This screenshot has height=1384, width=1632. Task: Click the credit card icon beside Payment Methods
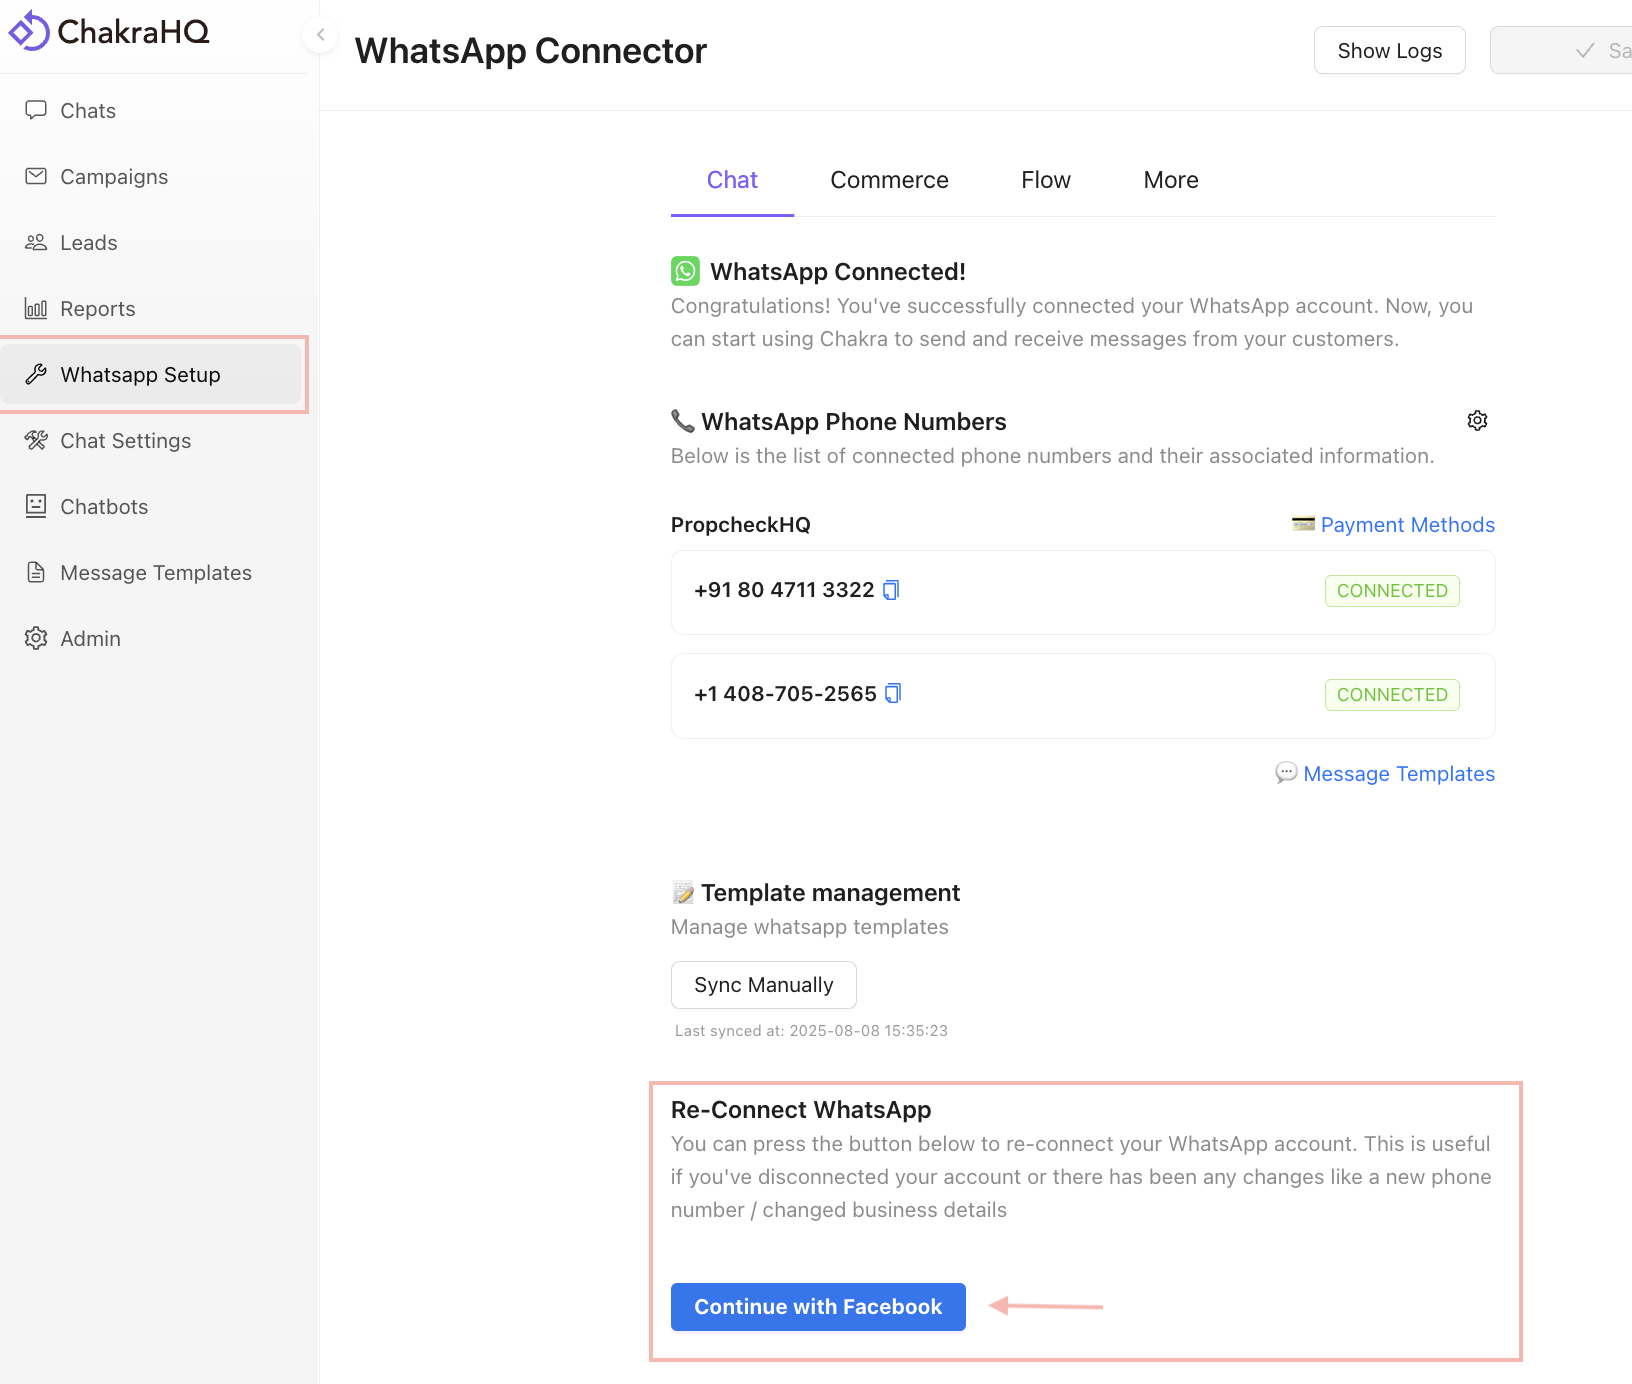coord(1303,523)
